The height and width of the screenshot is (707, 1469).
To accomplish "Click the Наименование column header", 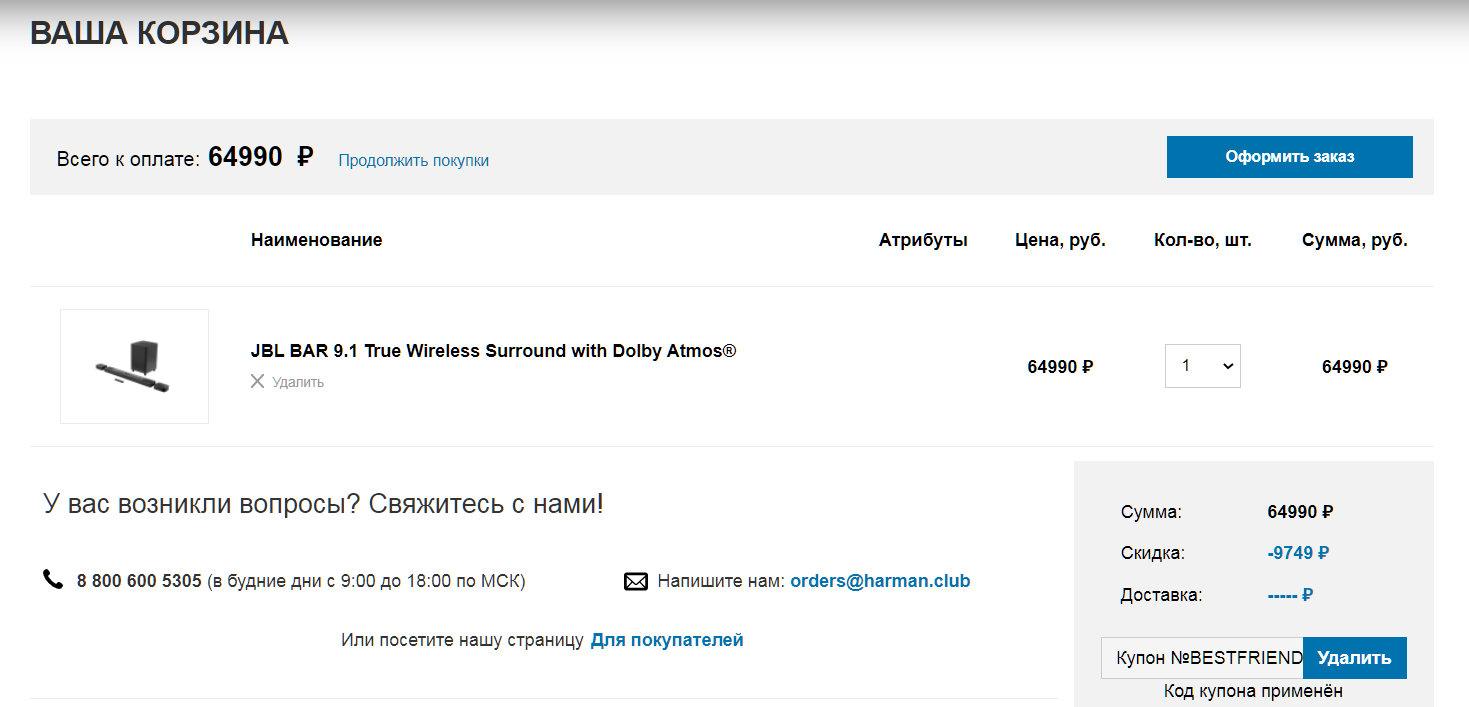I will point(316,240).
